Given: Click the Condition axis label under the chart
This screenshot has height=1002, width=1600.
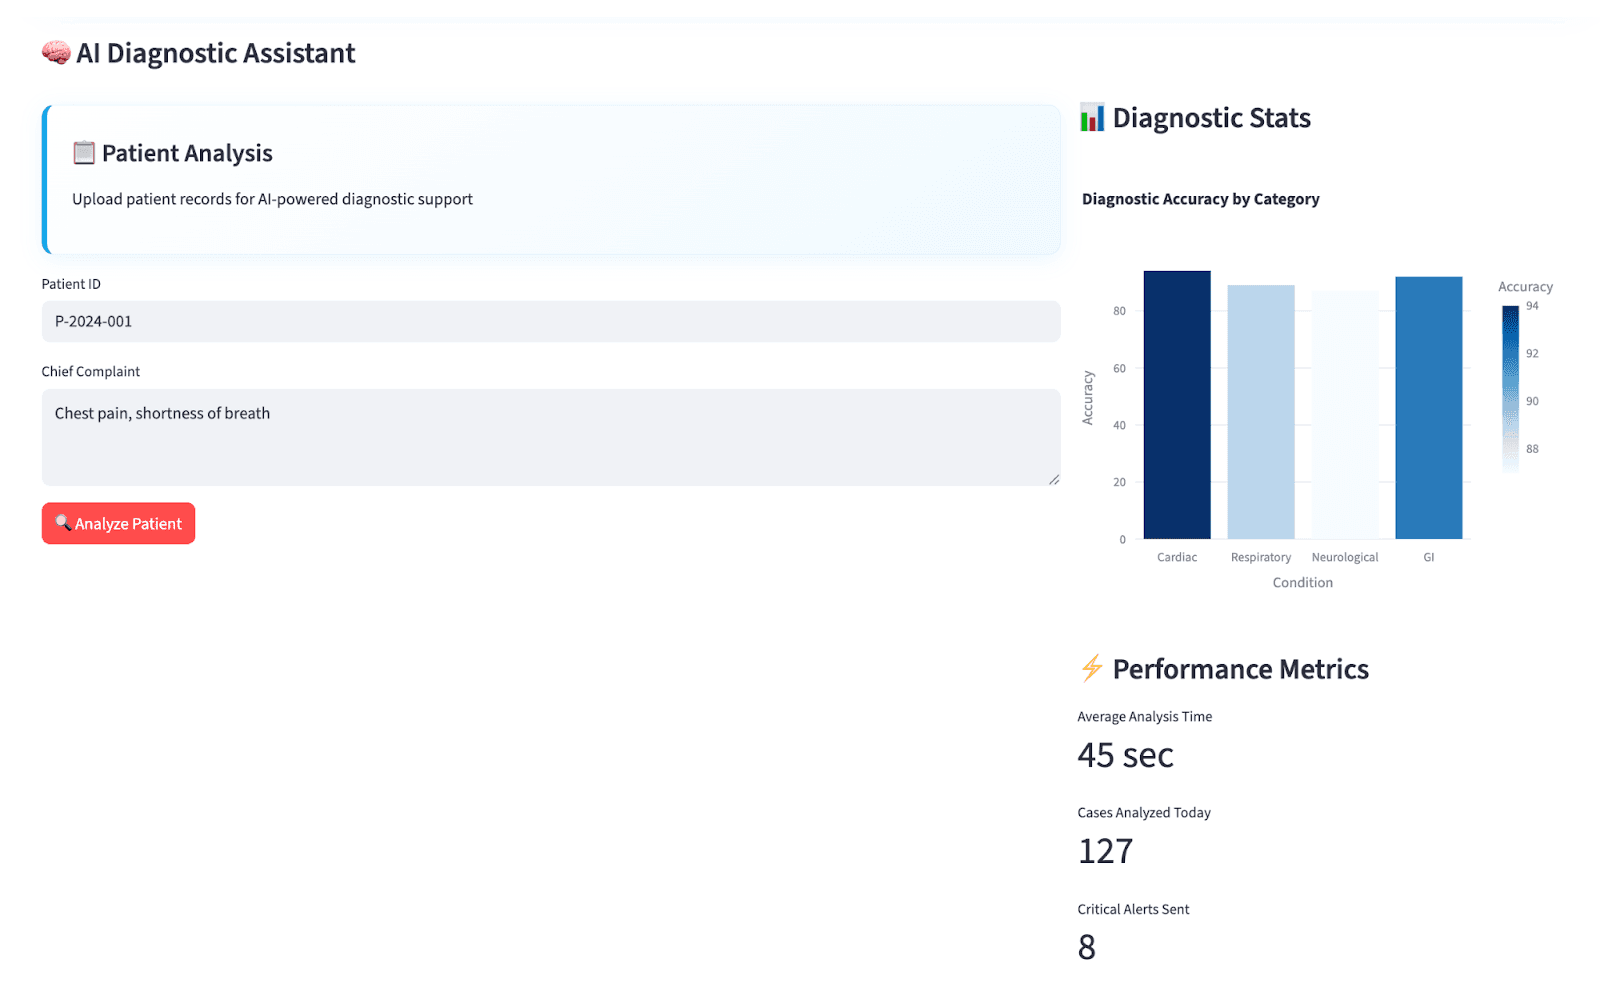Looking at the screenshot, I should 1302,581.
